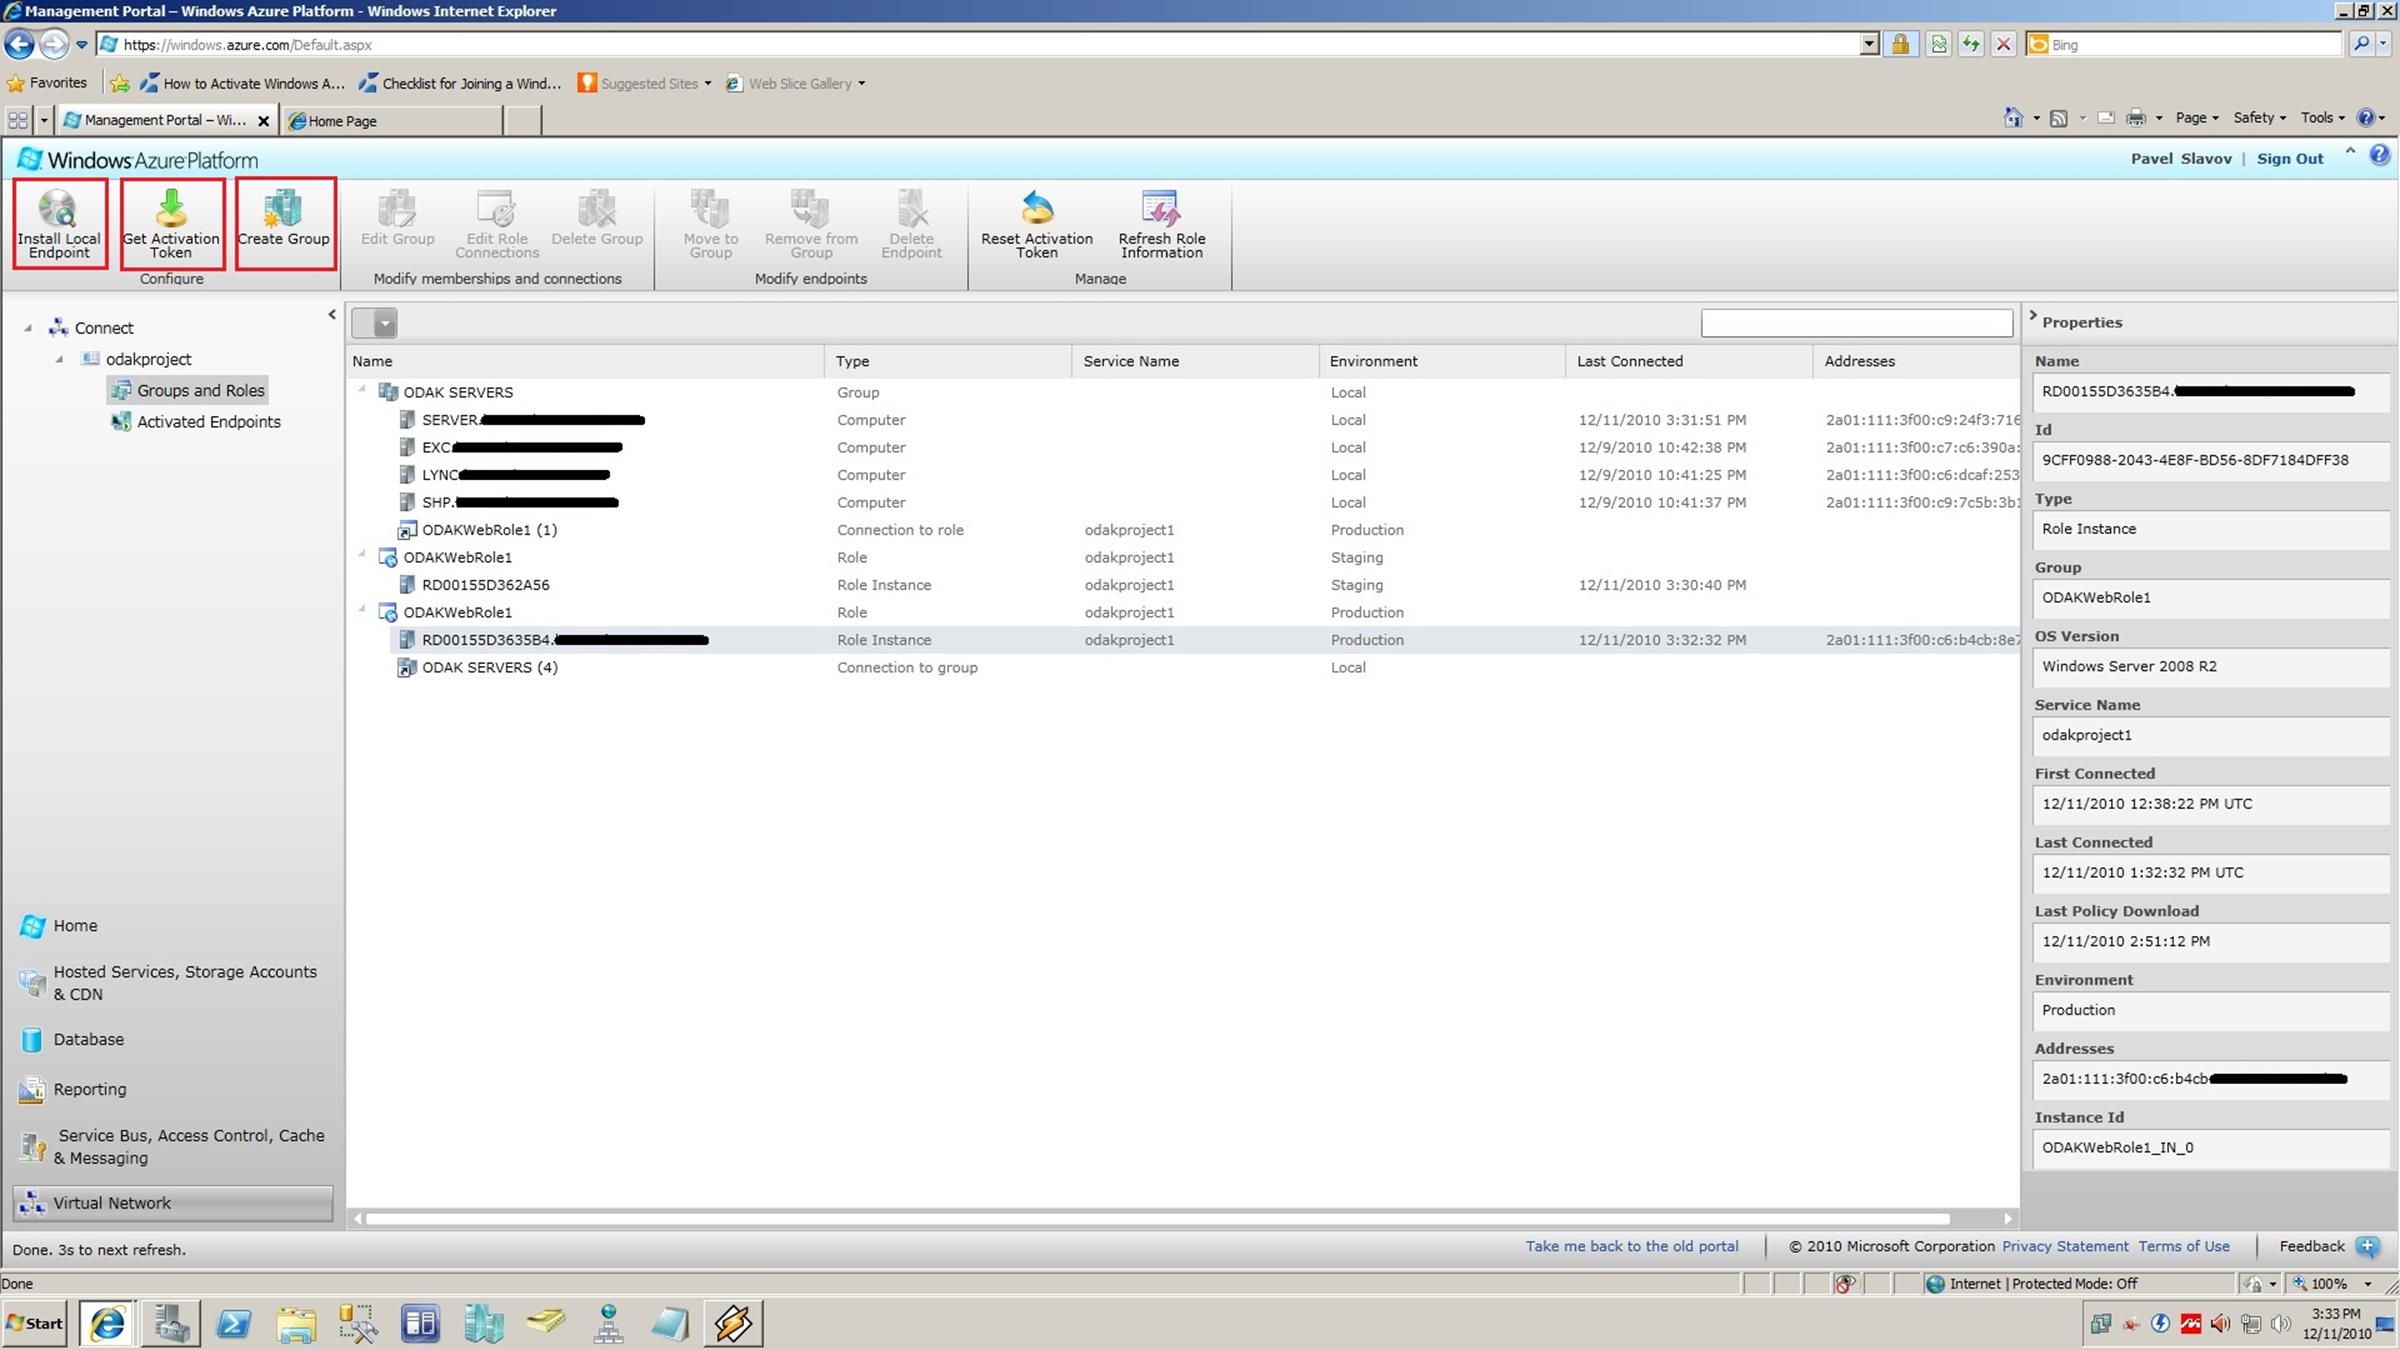Image resolution: width=2400 pixels, height=1350 pixels.
Task: Click the Windows Start button
Action: tap(35, 1323)
